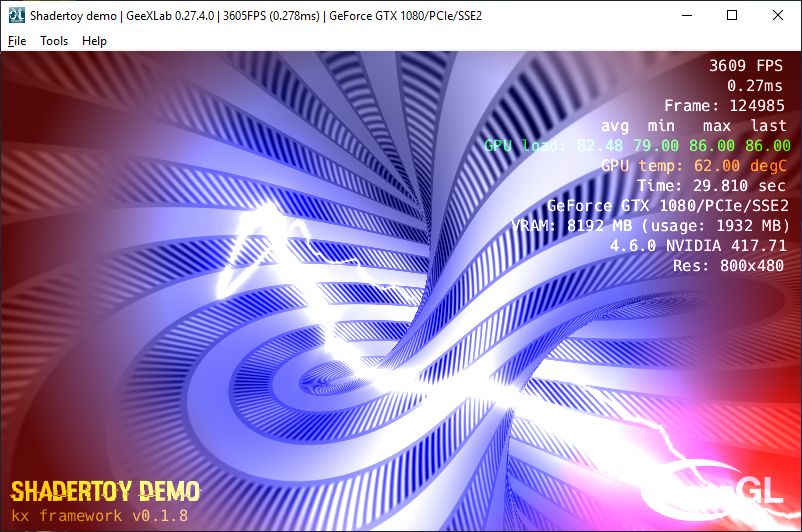The height and width of the screenshot is (532, 802).
Task: Click the 'GPU temp: 62.00 degC' line
Action: [694, 166]
